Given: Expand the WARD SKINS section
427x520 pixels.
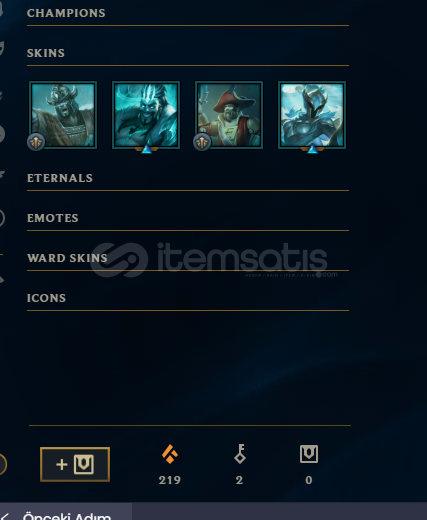Looking at the screenshot, I should pos(188,258).
